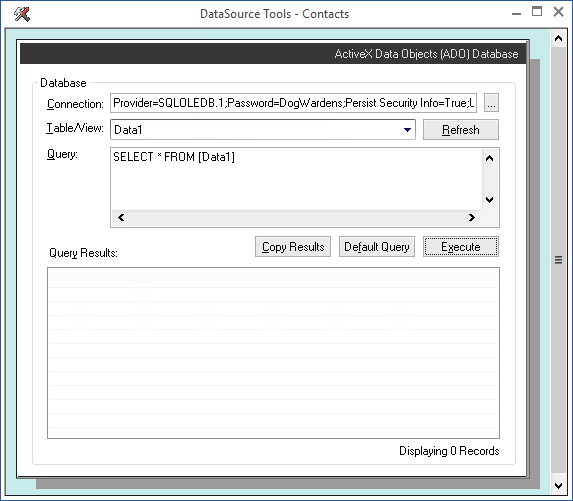
Task: Click the Query box scroll up arrow
Action: pyautogui.click(x=489, y=158)
